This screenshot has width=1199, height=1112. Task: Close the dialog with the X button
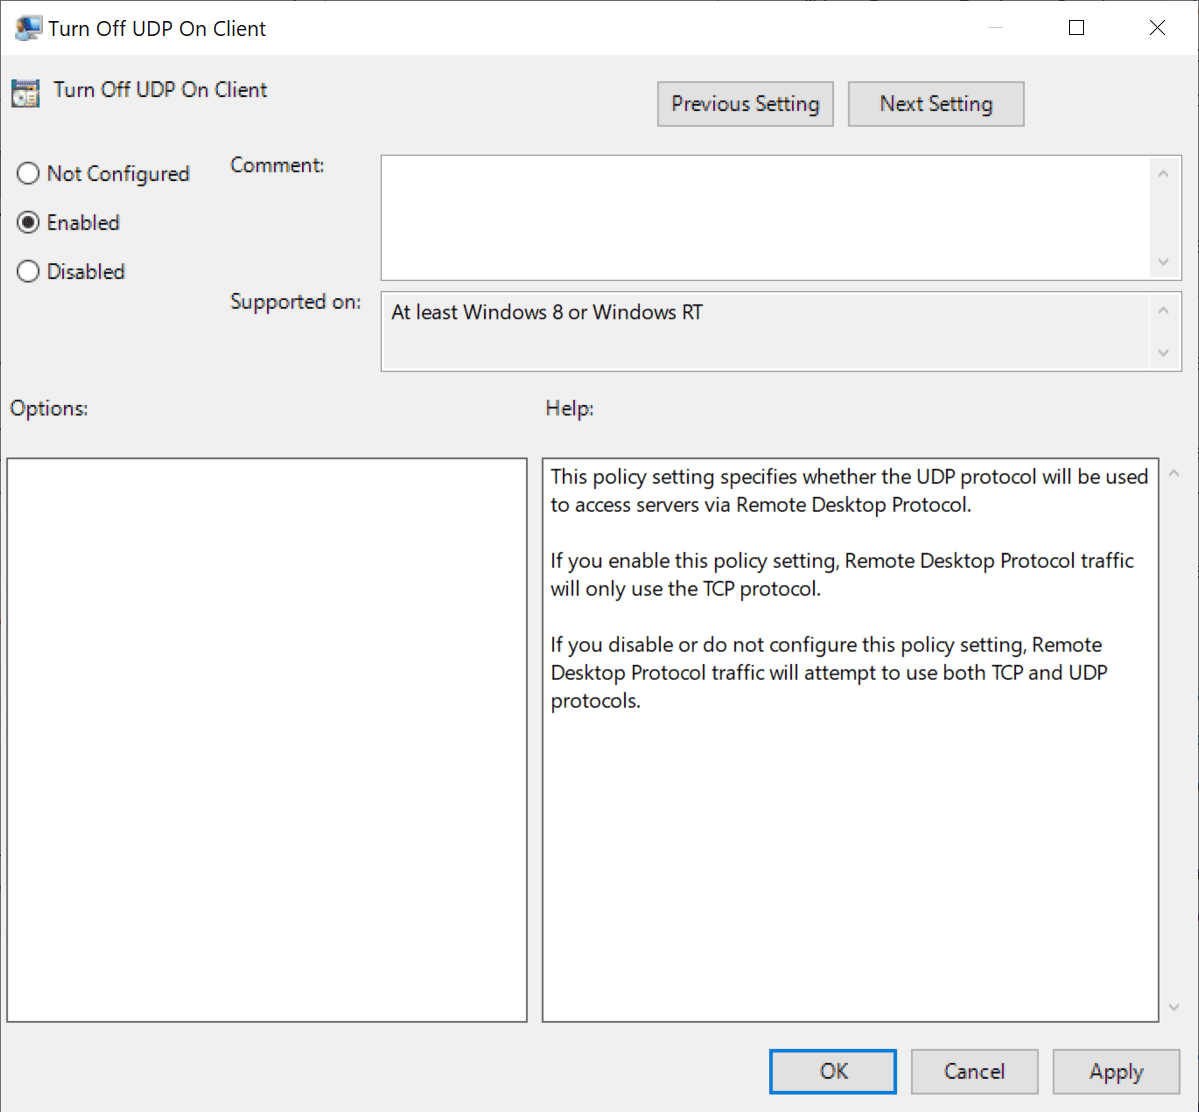(x=1157, y=28)
